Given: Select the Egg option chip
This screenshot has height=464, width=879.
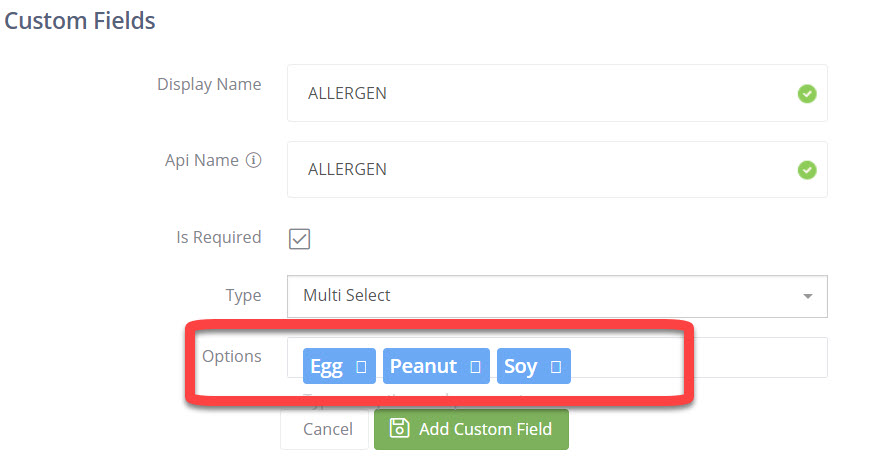Looking at the screenshot, I should pyautogui.click(x=326, y=367).
